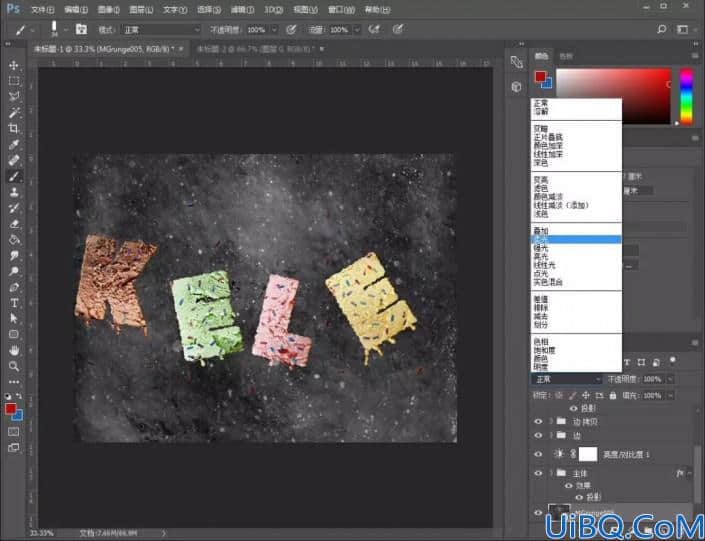The image size is (705, 541).
Task: Hide the 边 拷贝 group layer
Action: click(538, 421)
